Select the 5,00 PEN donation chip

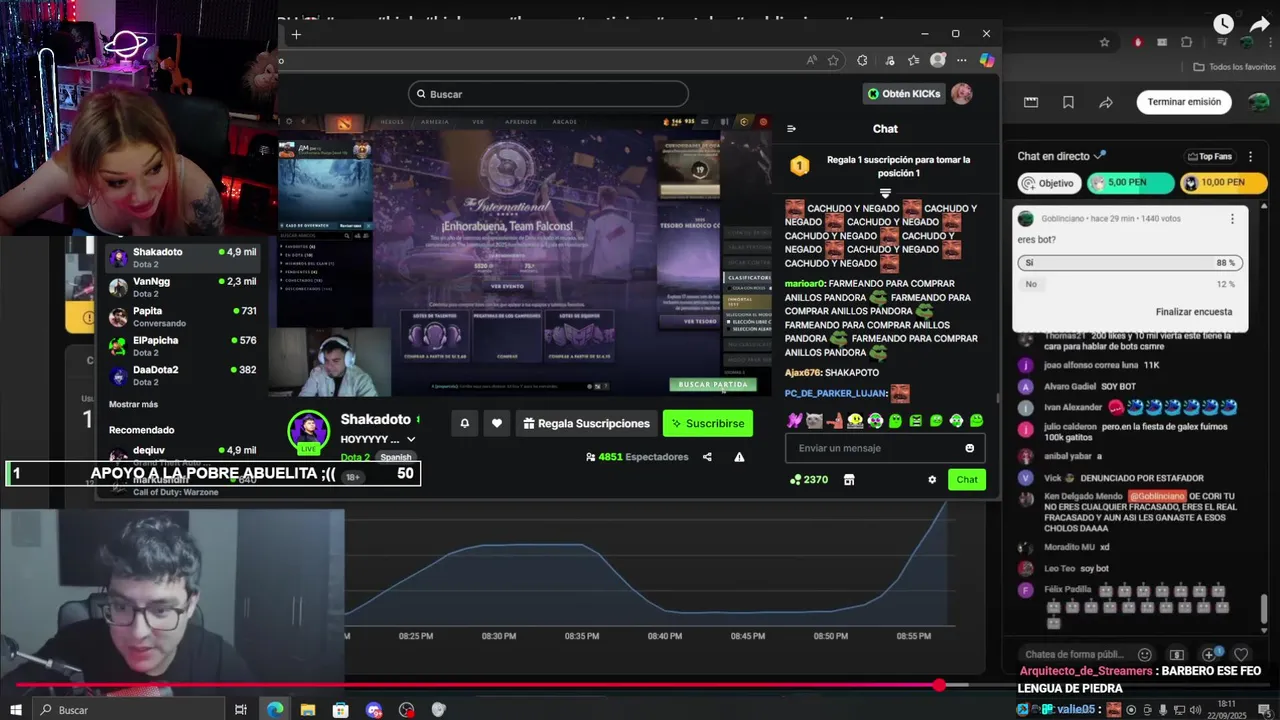pyautogui.click(x=1130, y=183)
